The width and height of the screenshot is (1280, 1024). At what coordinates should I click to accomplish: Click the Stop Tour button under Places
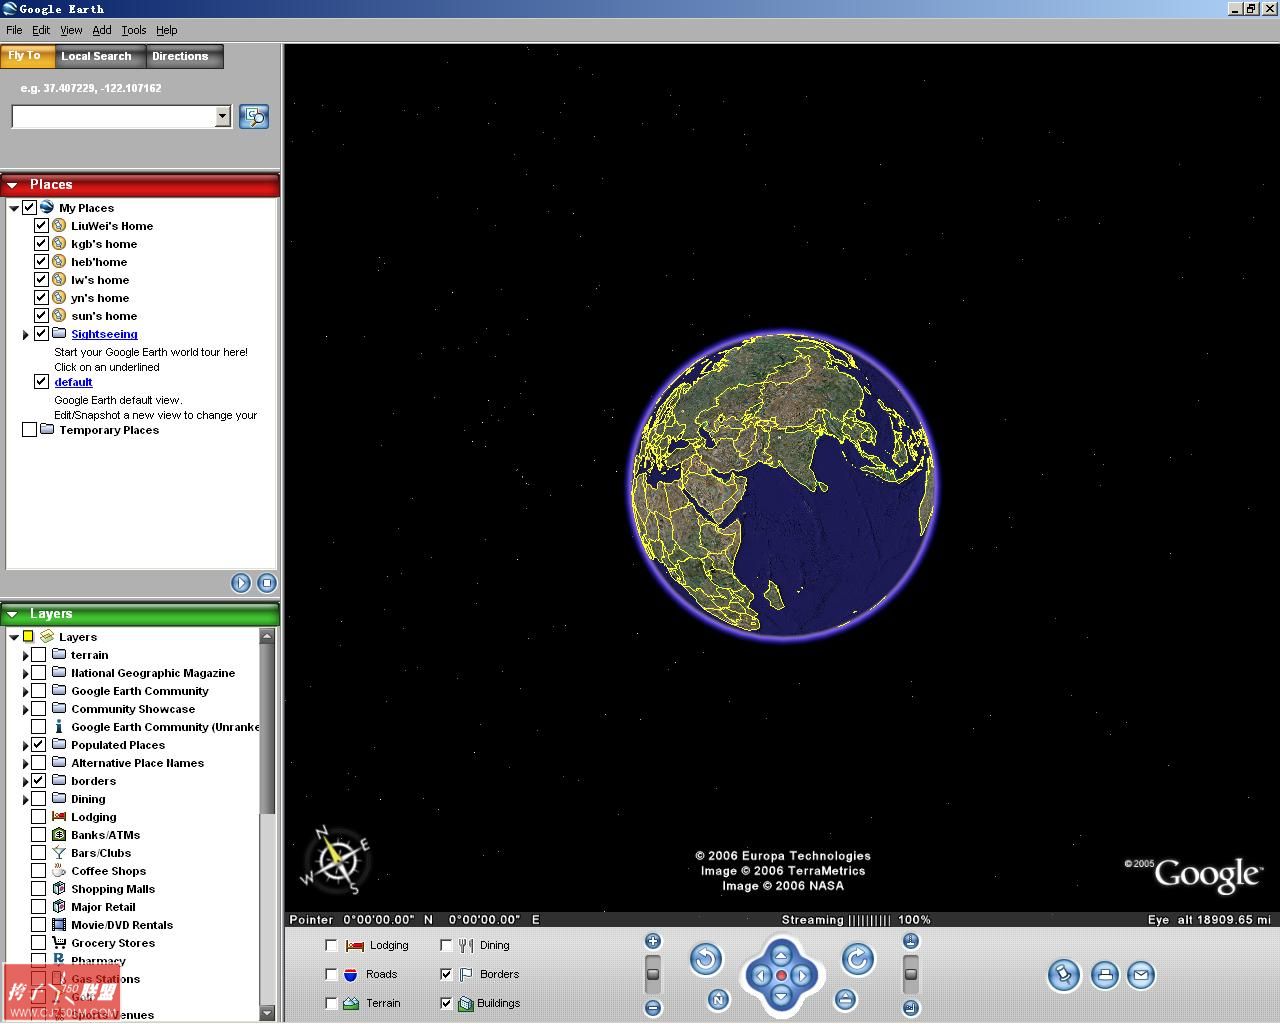pyautogui.click(x=267, y=583)
